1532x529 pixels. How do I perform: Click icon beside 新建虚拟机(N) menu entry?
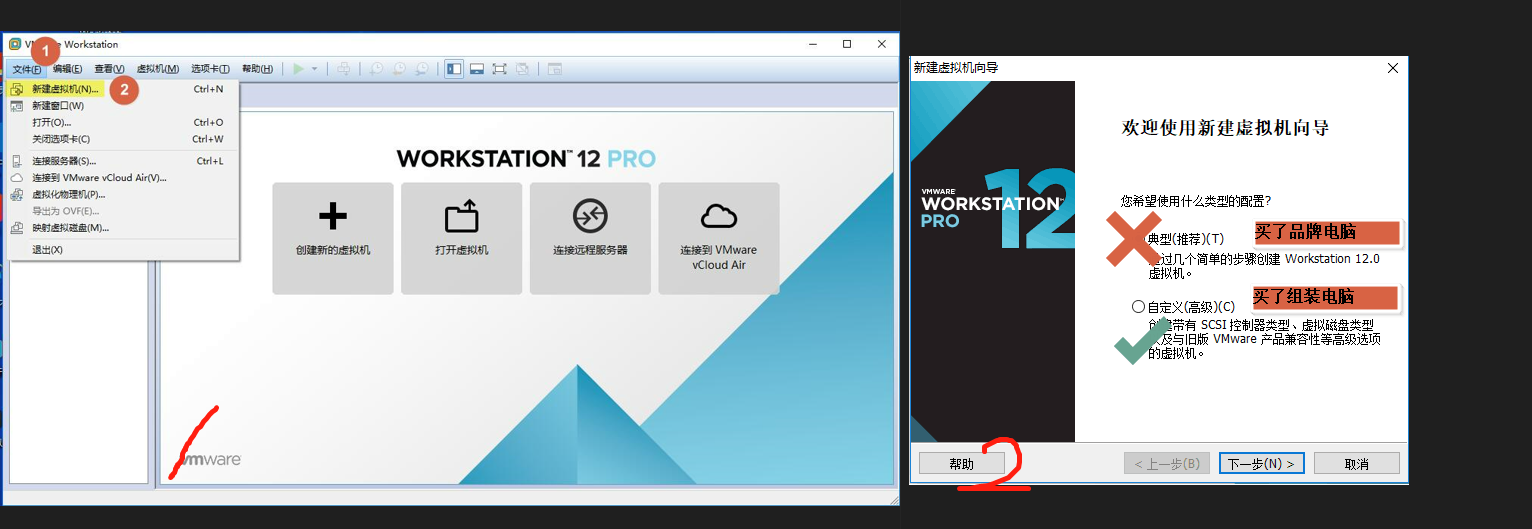pyautogui.click(x=17, y=89)
